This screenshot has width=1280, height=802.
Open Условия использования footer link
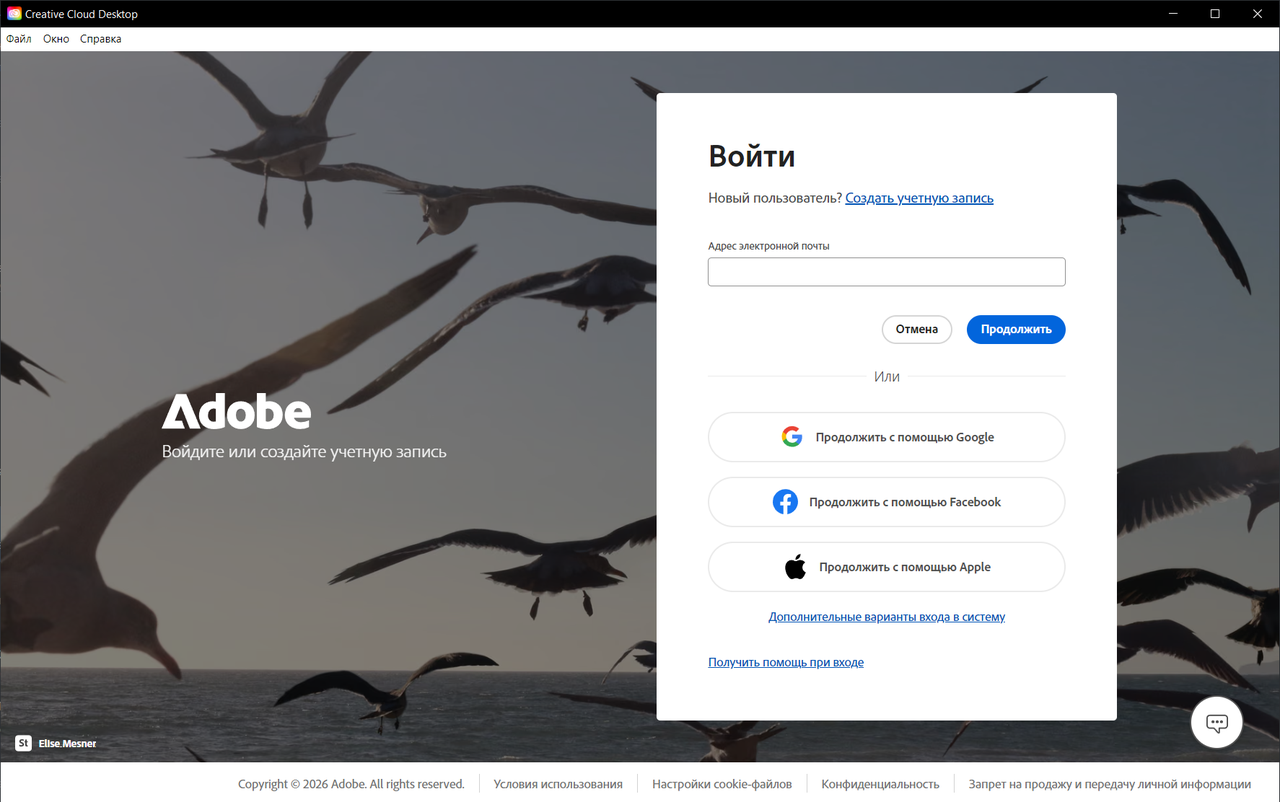coord(558,784)
